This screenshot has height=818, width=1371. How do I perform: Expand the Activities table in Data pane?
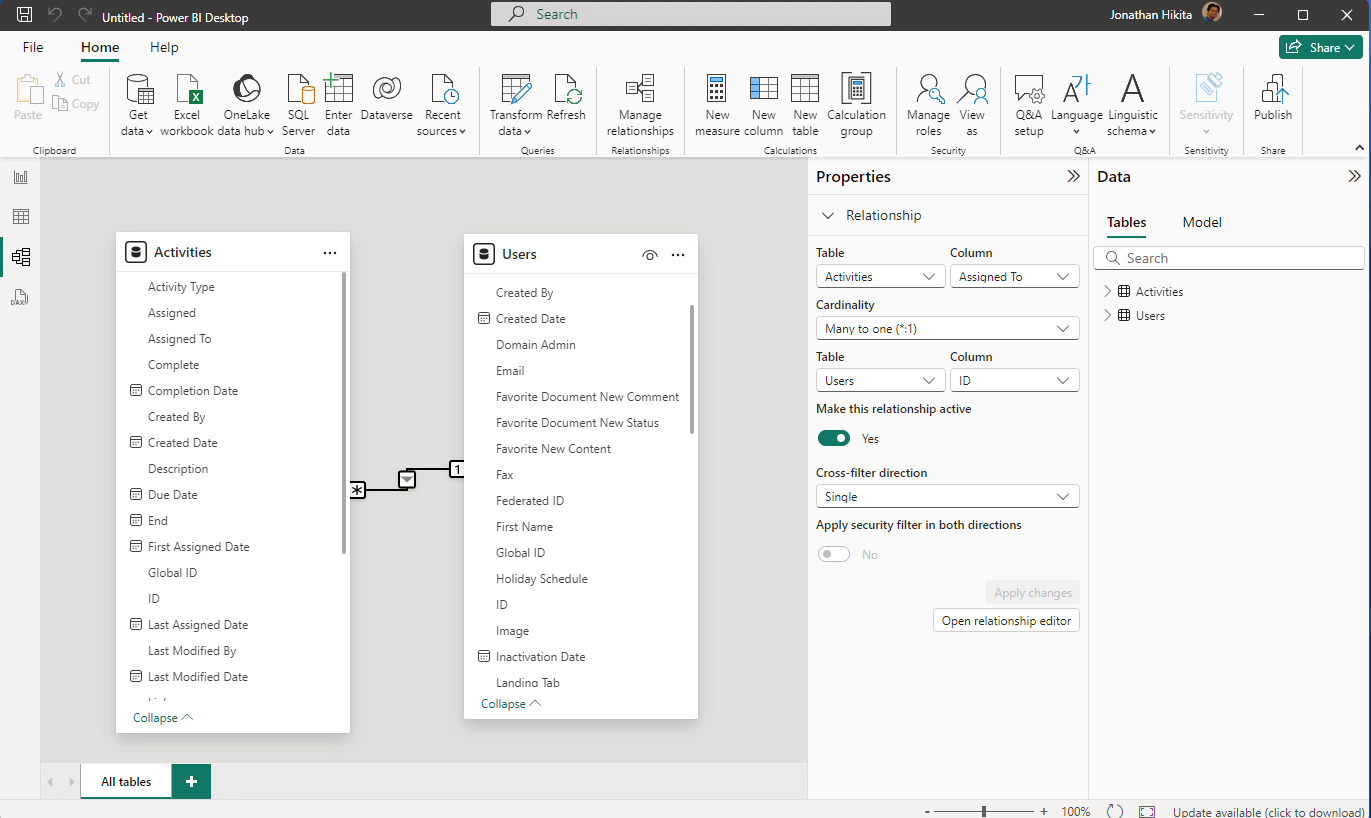coord(1107,292)
